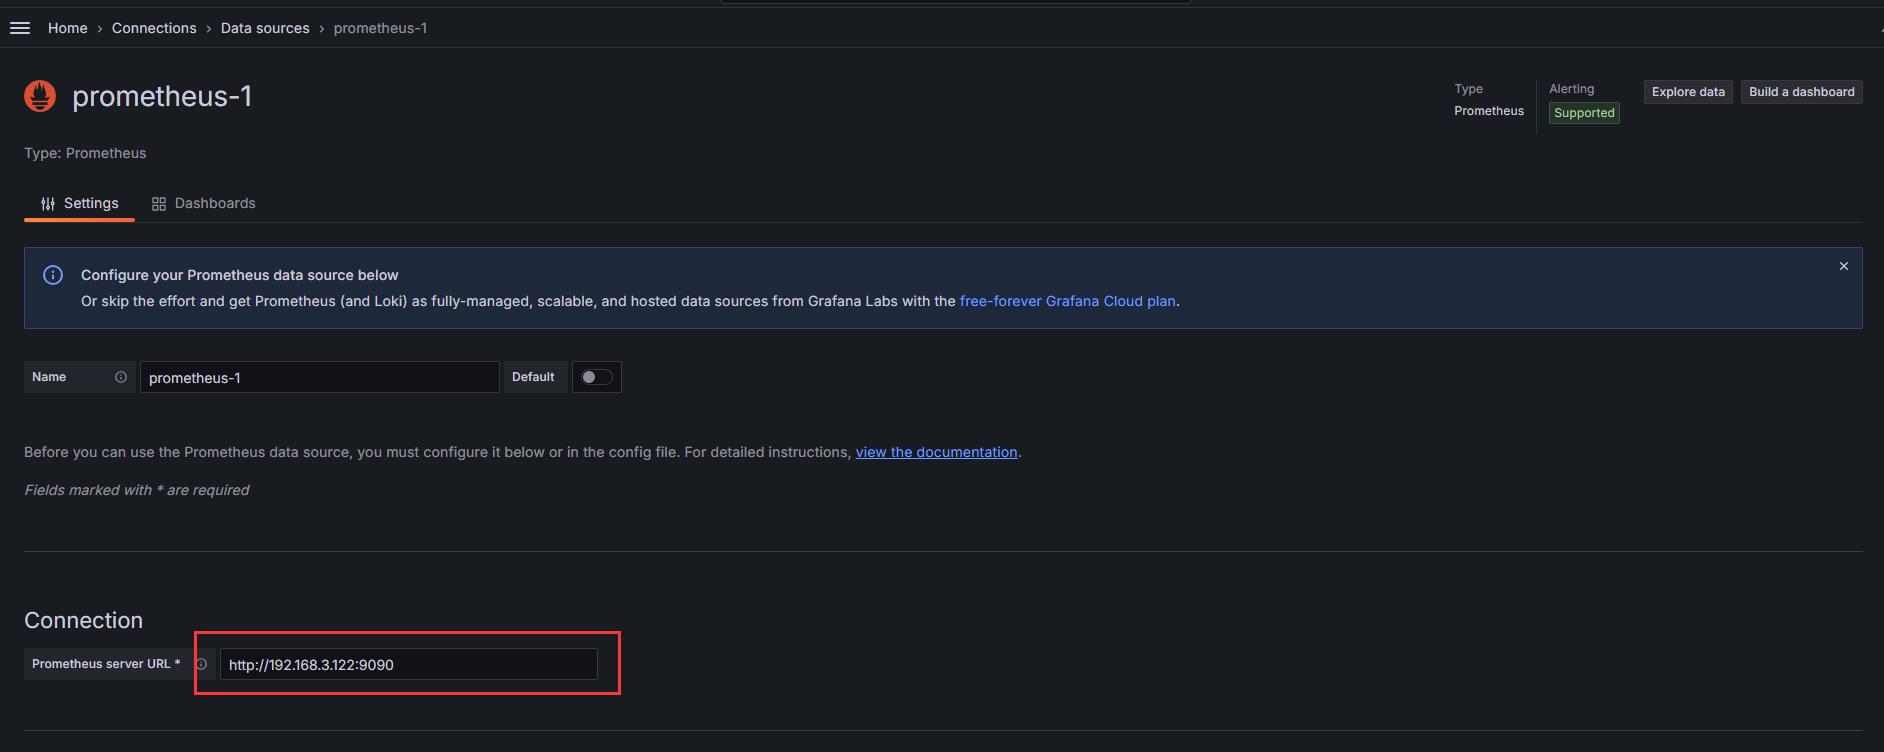Click the Prometheus value under Type
The width and height of the screenshot is (1884, 752).
[1489, 111]
